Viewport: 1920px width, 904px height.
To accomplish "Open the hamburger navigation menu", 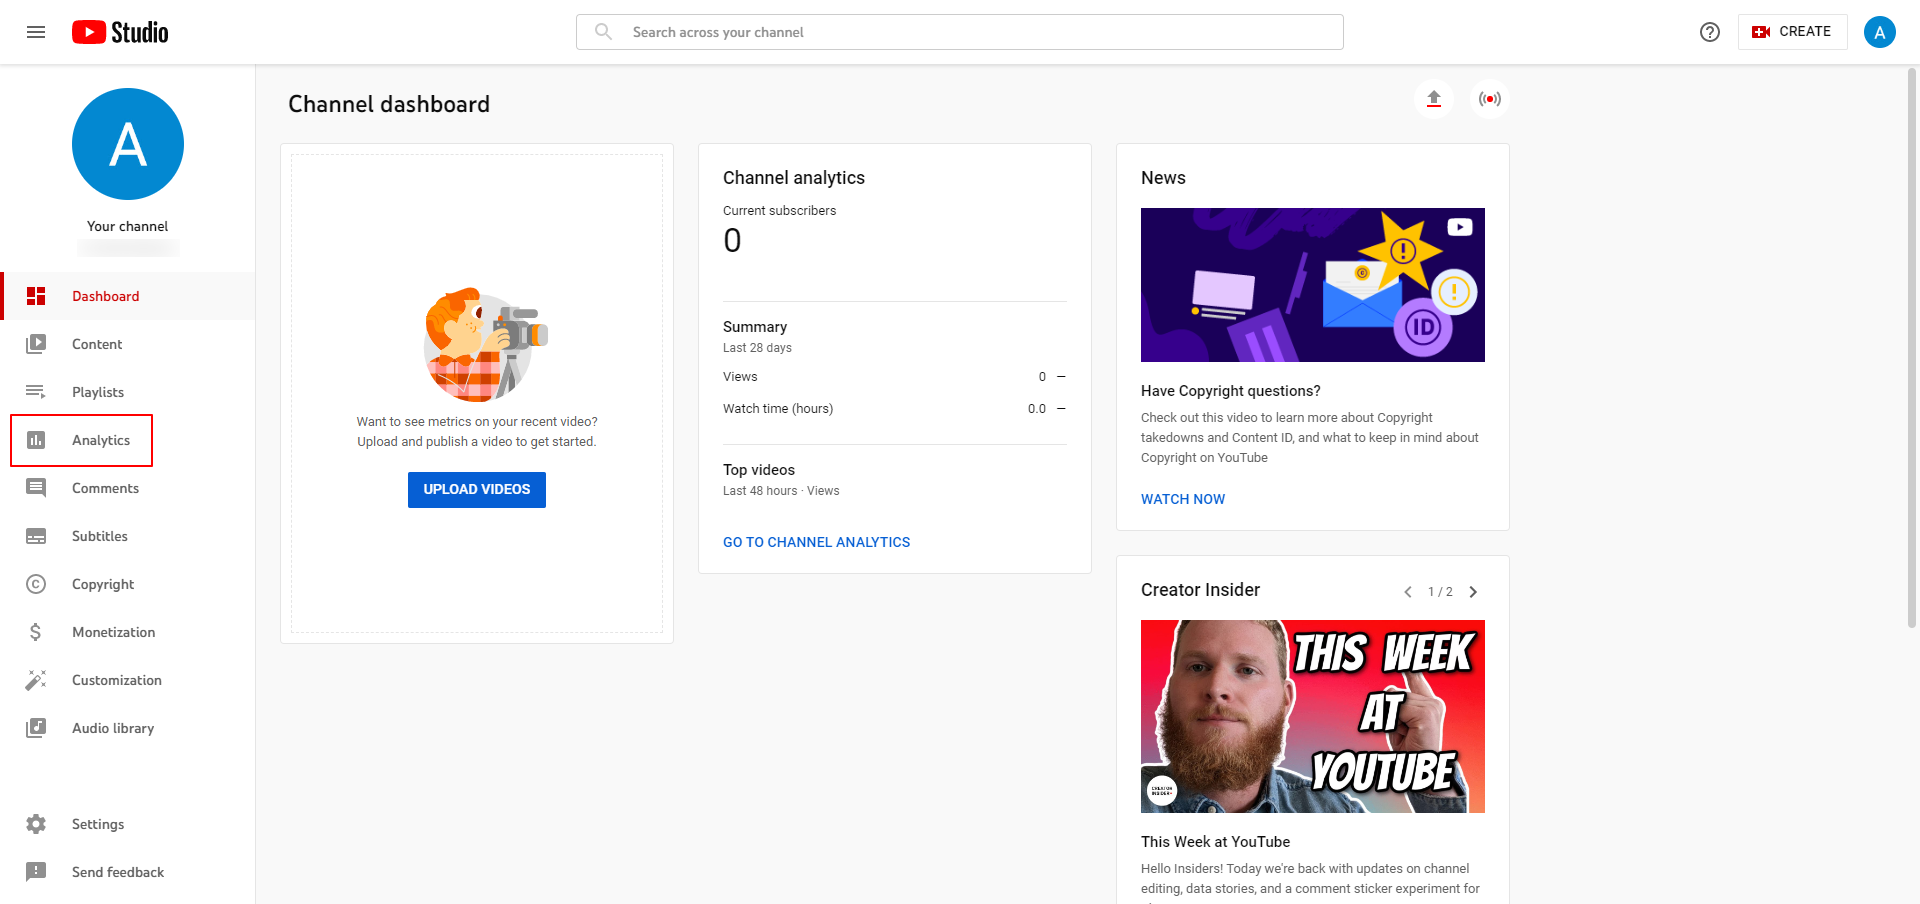I will click(36, 32).
